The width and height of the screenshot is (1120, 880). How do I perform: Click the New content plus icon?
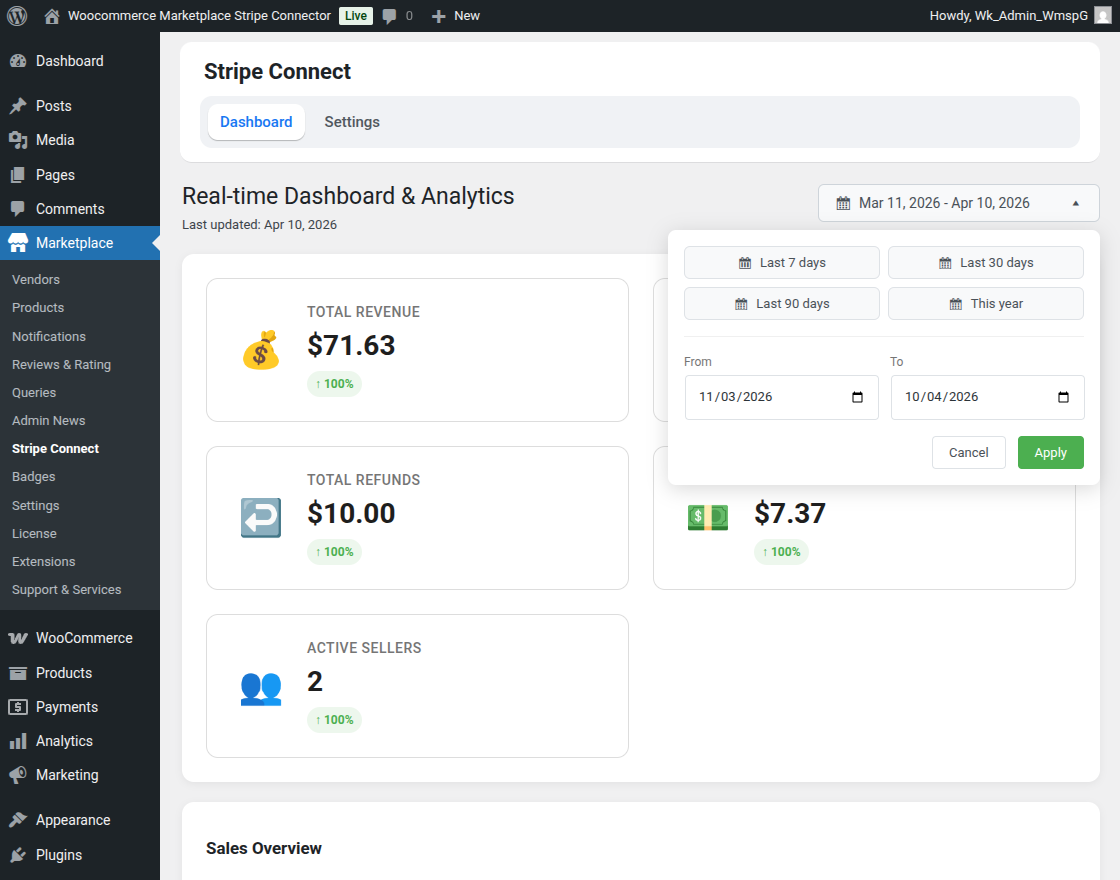[438, 16]
